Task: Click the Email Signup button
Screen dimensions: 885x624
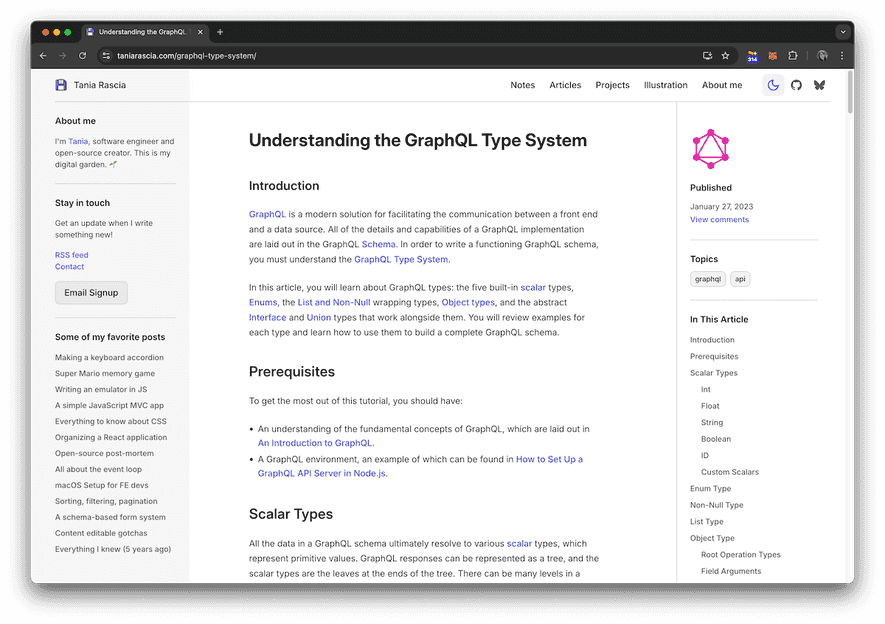Action: coord(90,292)
